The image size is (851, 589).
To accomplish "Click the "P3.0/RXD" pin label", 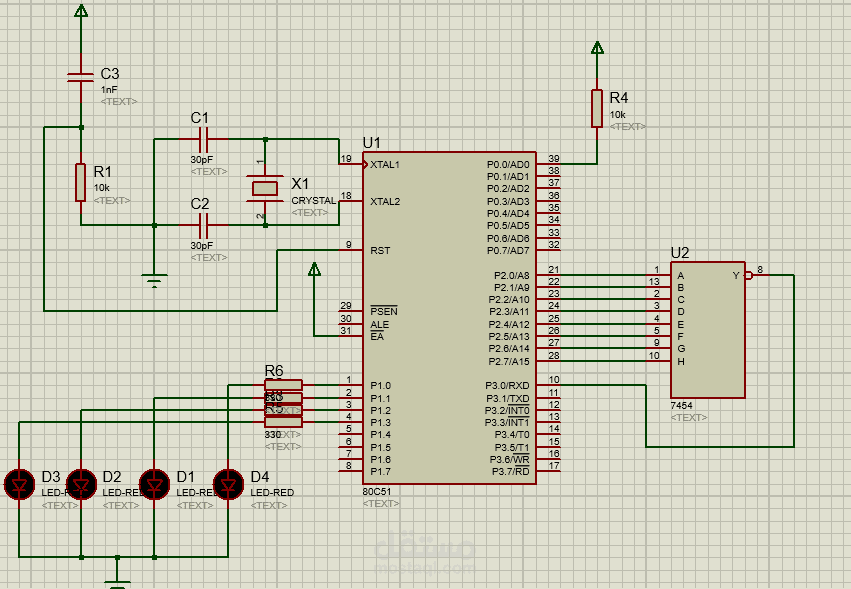I will (507, 385).
